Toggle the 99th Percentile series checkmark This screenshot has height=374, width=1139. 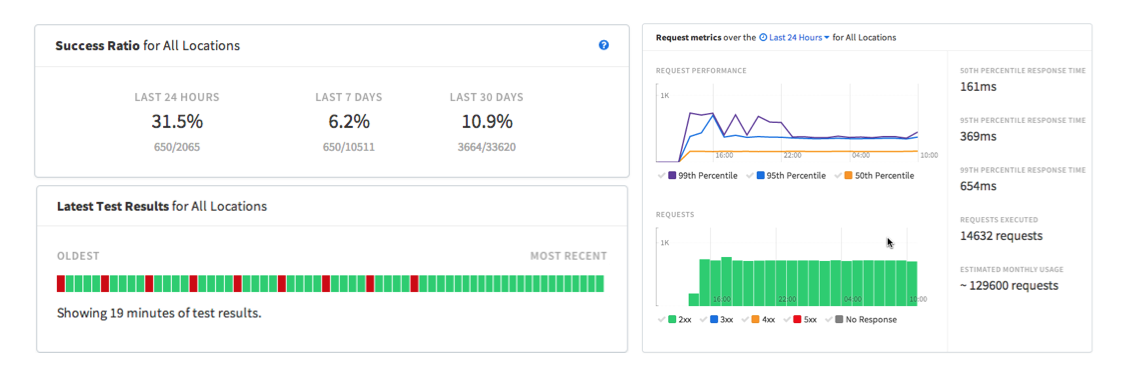pyautogui.click(x=661, y=176)
